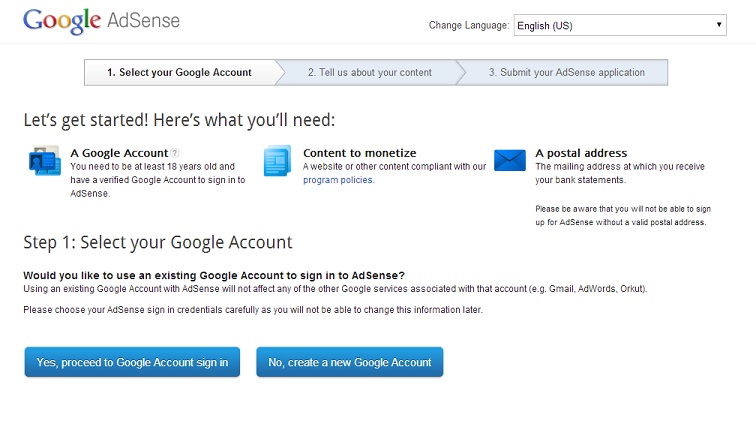
Task: Select step 1 Select your Google Account
Action: click(179, 72)
